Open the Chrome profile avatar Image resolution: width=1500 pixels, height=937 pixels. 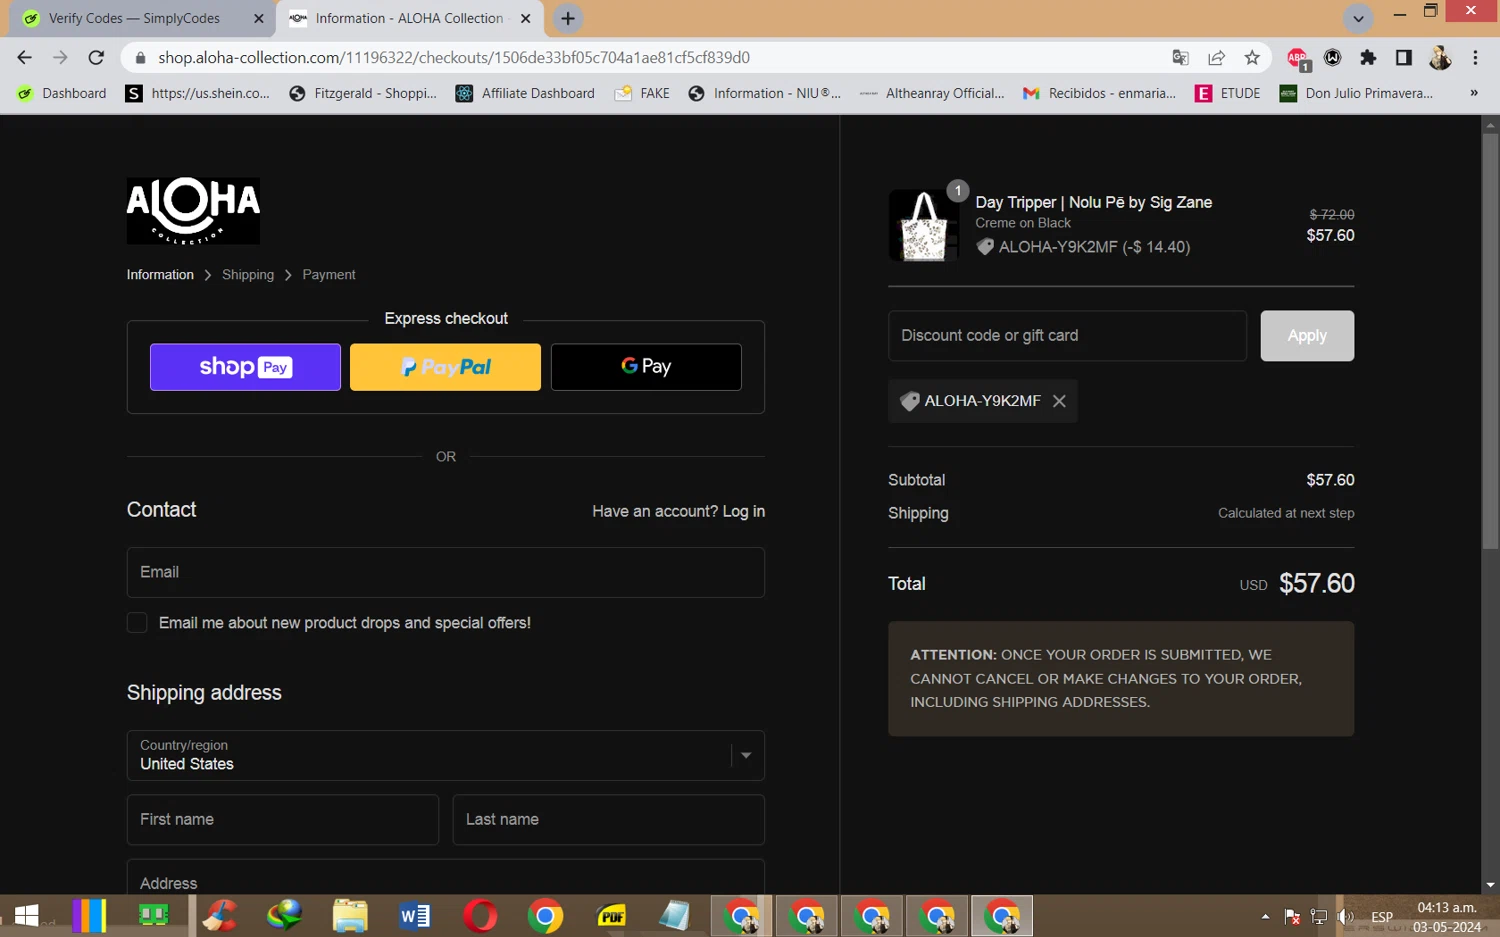click(1440, 58)
